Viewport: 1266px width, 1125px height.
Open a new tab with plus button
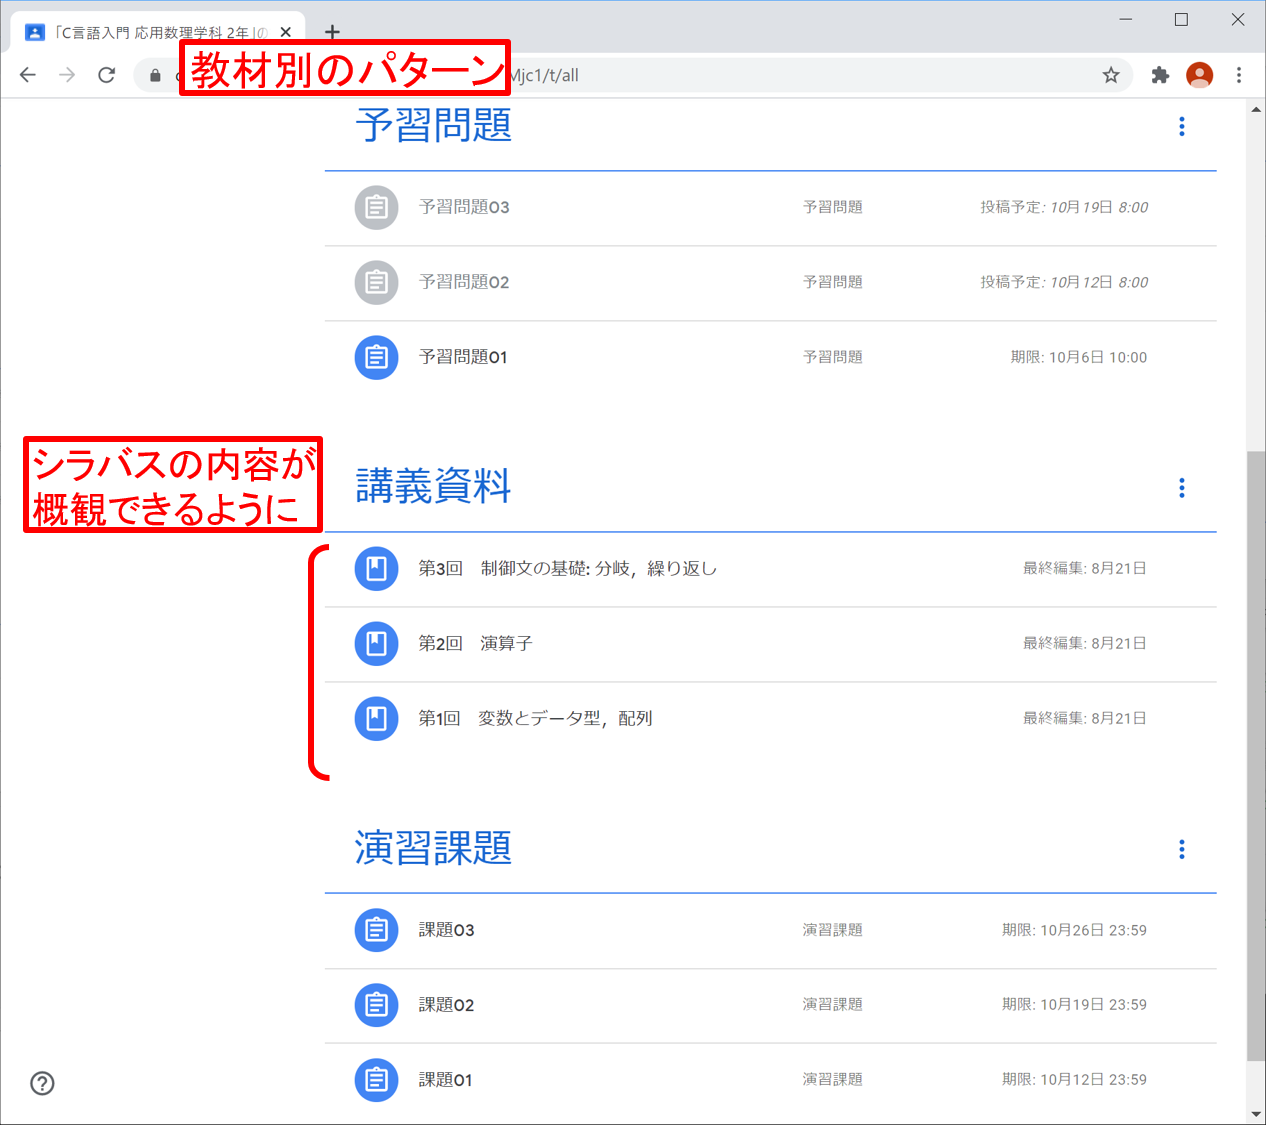pyautogui.click(x=332, y=32)
